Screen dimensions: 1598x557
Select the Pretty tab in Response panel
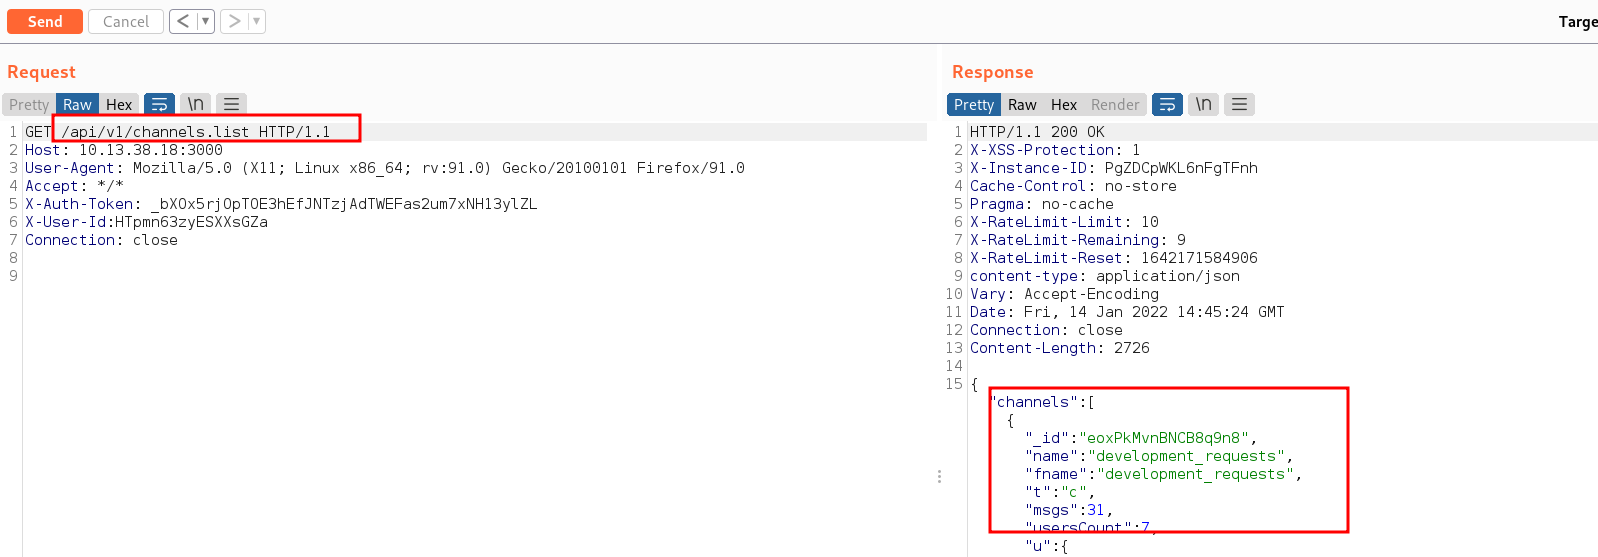coord(974,104)
